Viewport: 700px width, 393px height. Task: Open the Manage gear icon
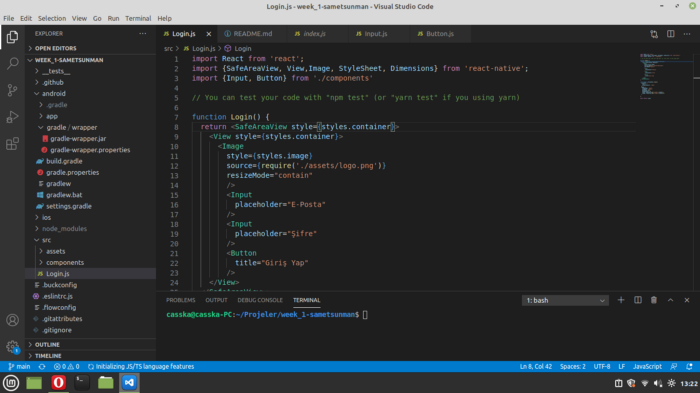[x=12, y=347]
